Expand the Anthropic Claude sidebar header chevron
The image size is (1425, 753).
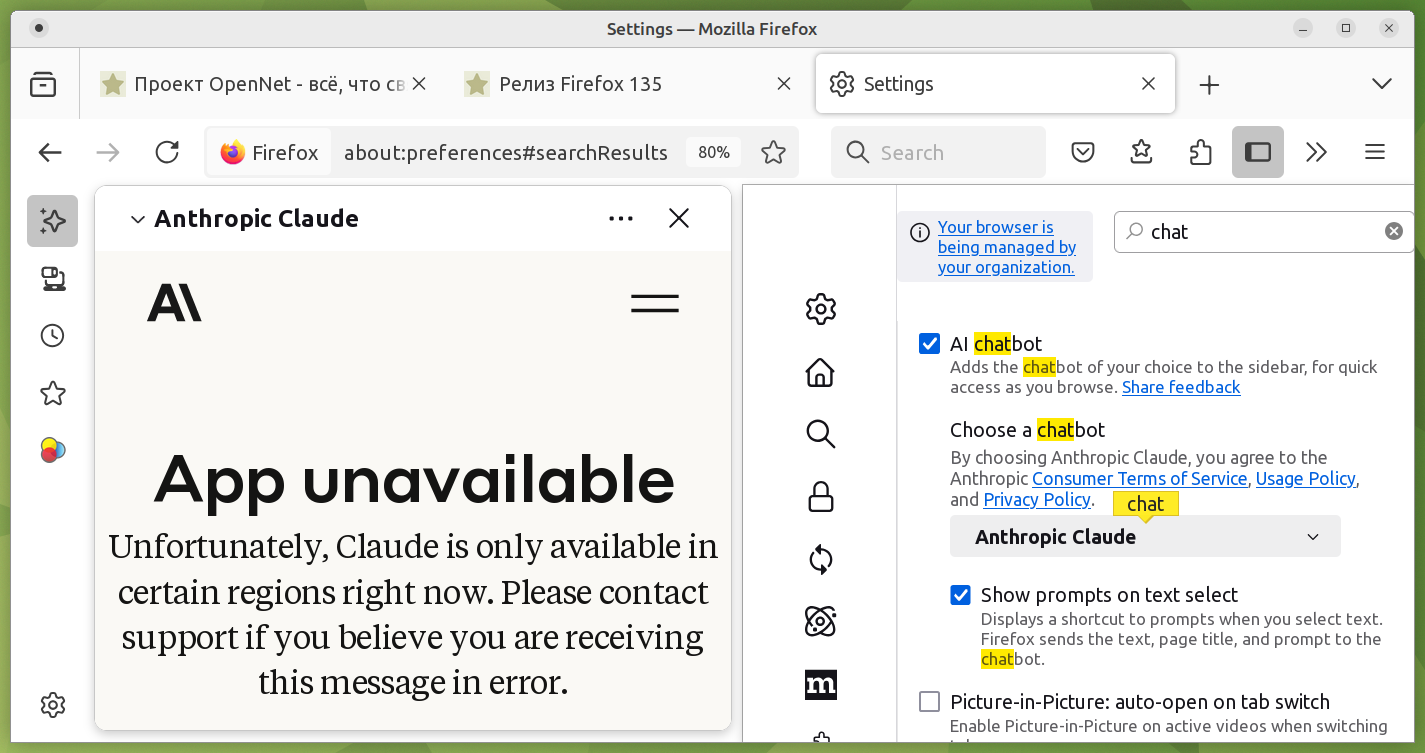[x=138, y=220]
